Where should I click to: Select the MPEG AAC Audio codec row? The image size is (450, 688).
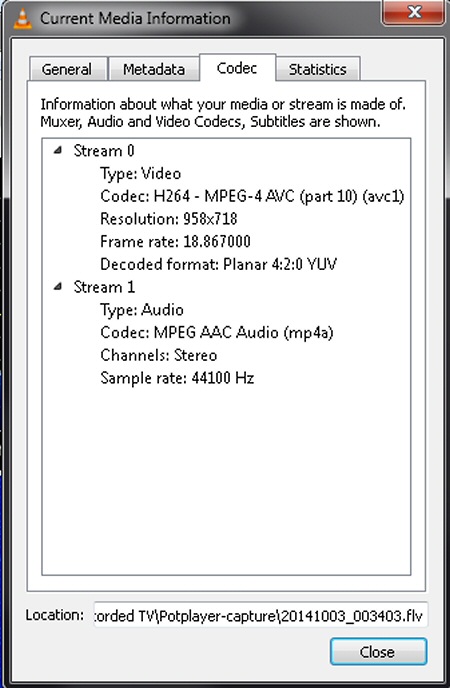[x=217, y=332]
